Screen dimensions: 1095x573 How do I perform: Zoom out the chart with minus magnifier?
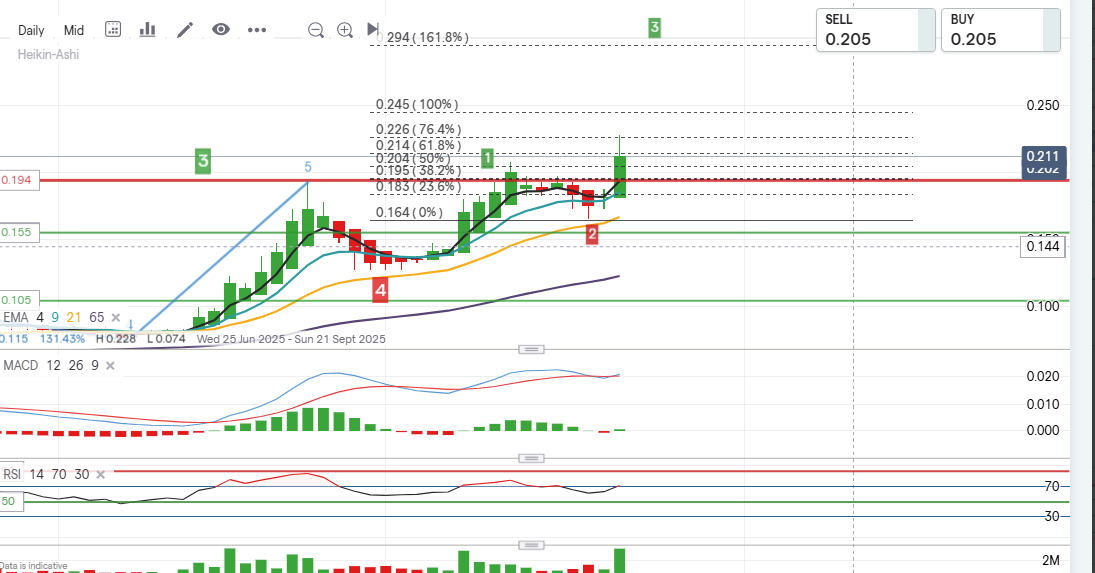pyautogui.click(x=316, y=30)
